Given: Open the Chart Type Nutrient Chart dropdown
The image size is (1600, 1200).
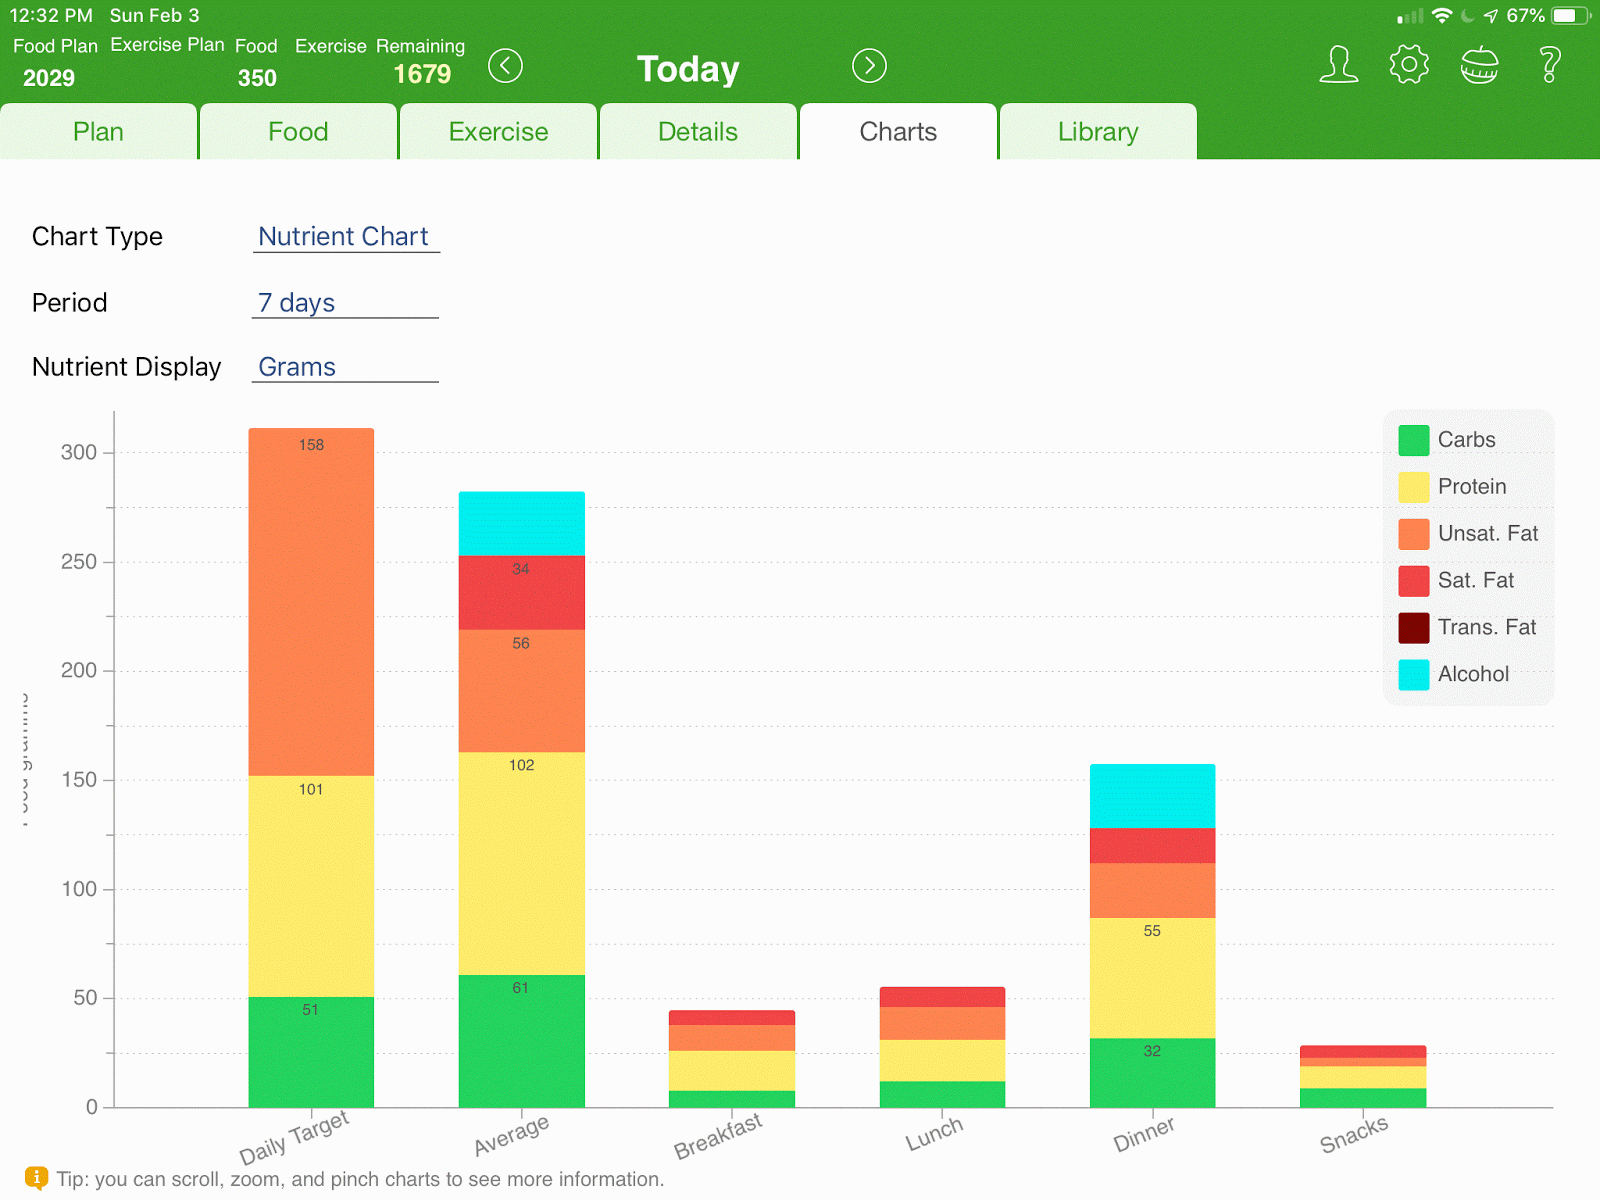Looking at the screenshot, I should pos(345,236).
